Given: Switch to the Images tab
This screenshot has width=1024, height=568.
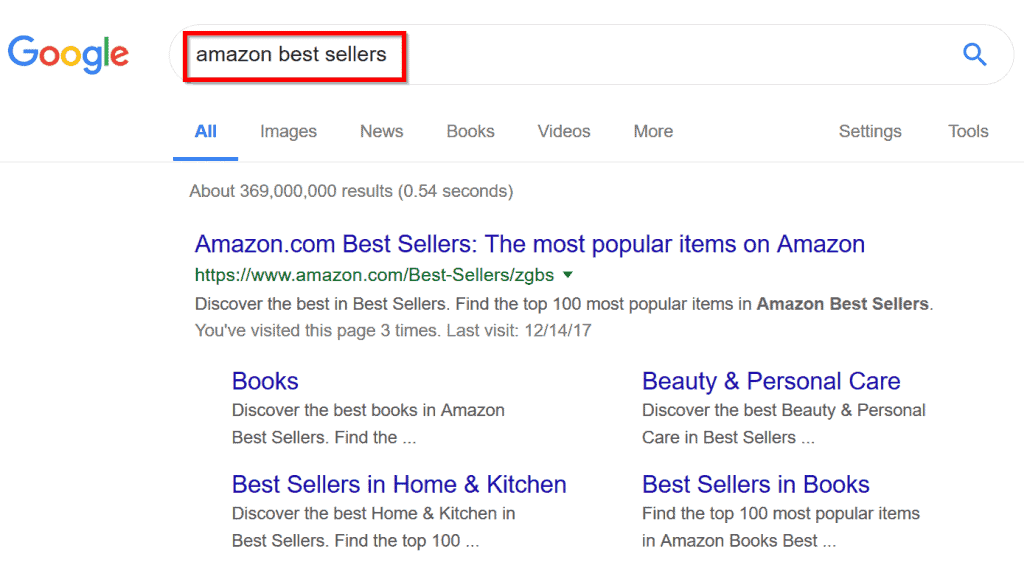Looking at the screenshot, I should (x=288, y=131).
